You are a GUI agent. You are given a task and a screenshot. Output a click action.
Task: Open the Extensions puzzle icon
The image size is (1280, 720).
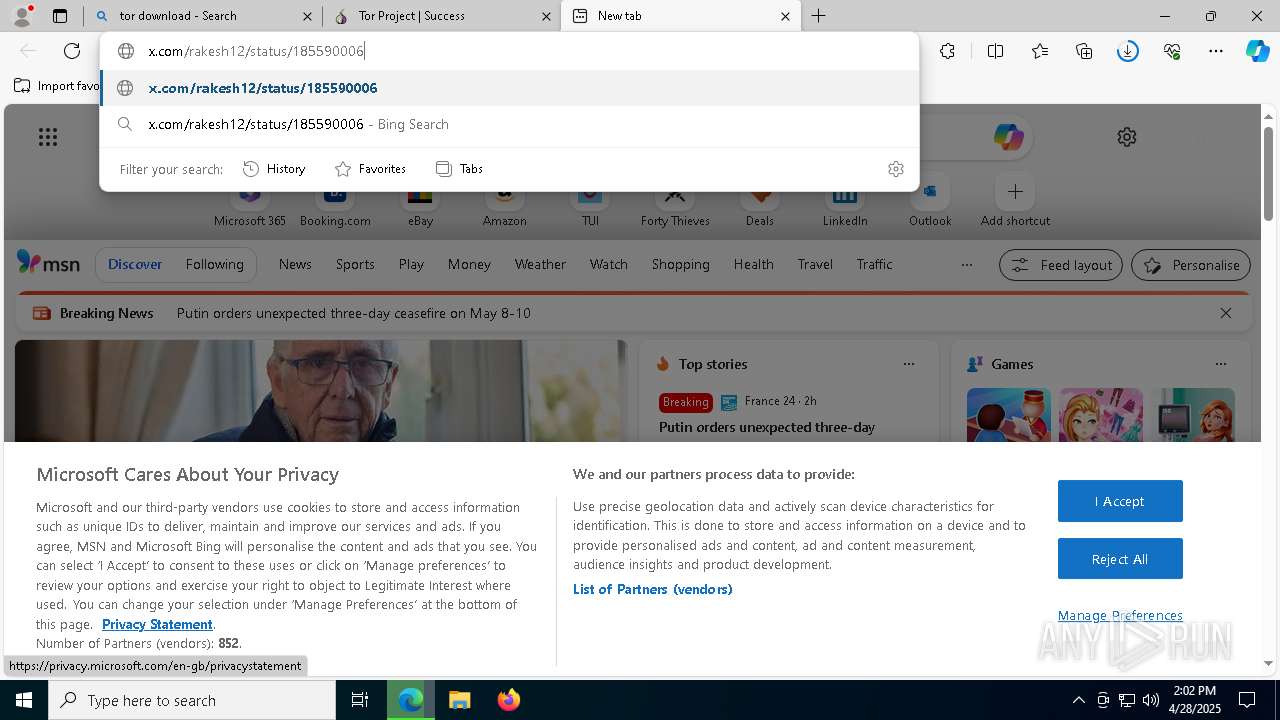947,51
